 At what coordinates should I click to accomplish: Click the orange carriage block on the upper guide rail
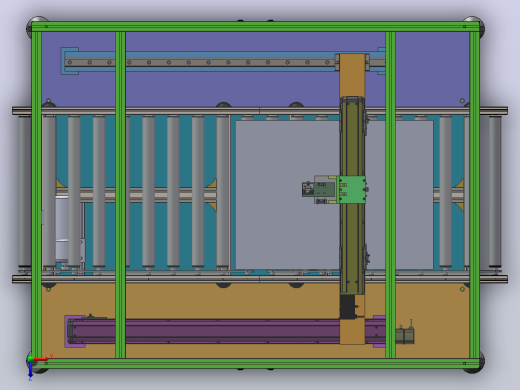pos(352,75)
